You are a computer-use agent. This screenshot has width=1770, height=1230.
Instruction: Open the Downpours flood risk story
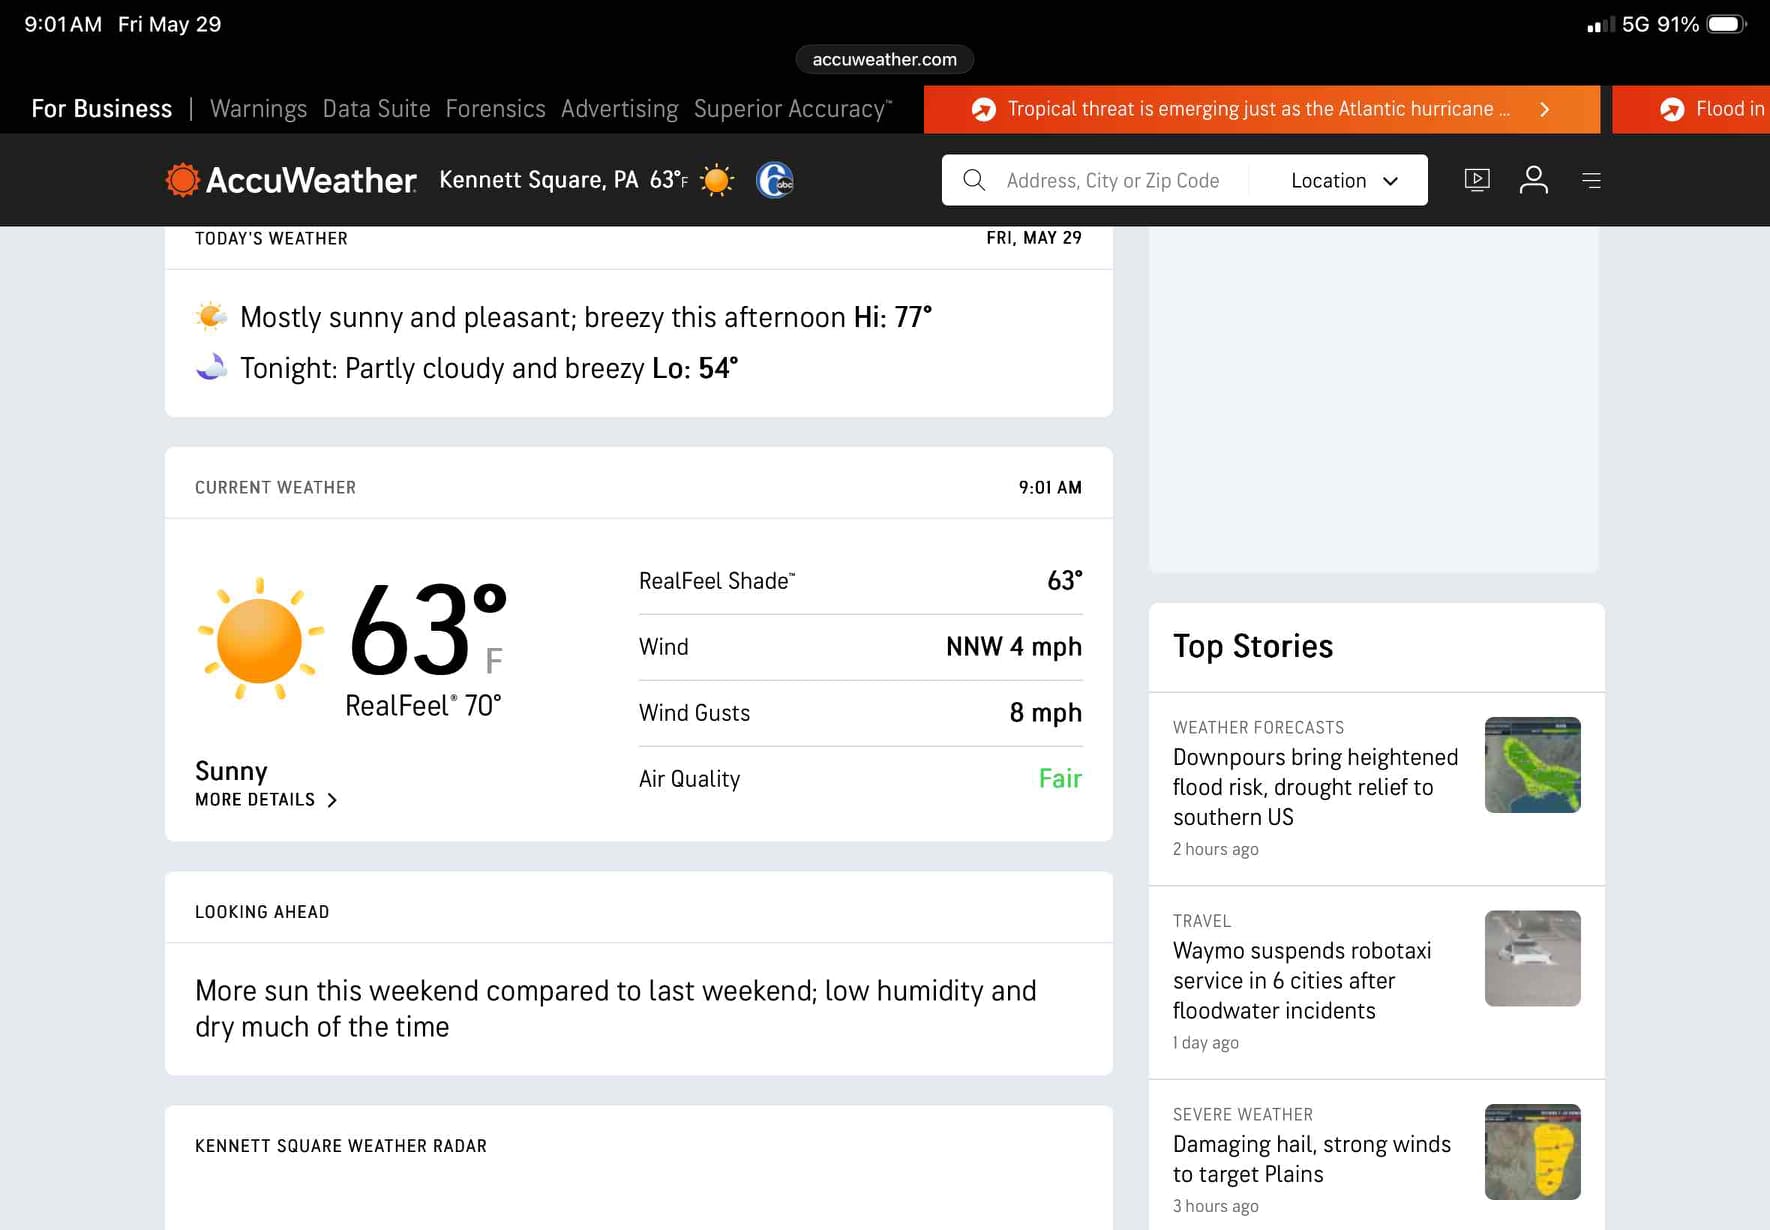click(x=1316, y=787)
